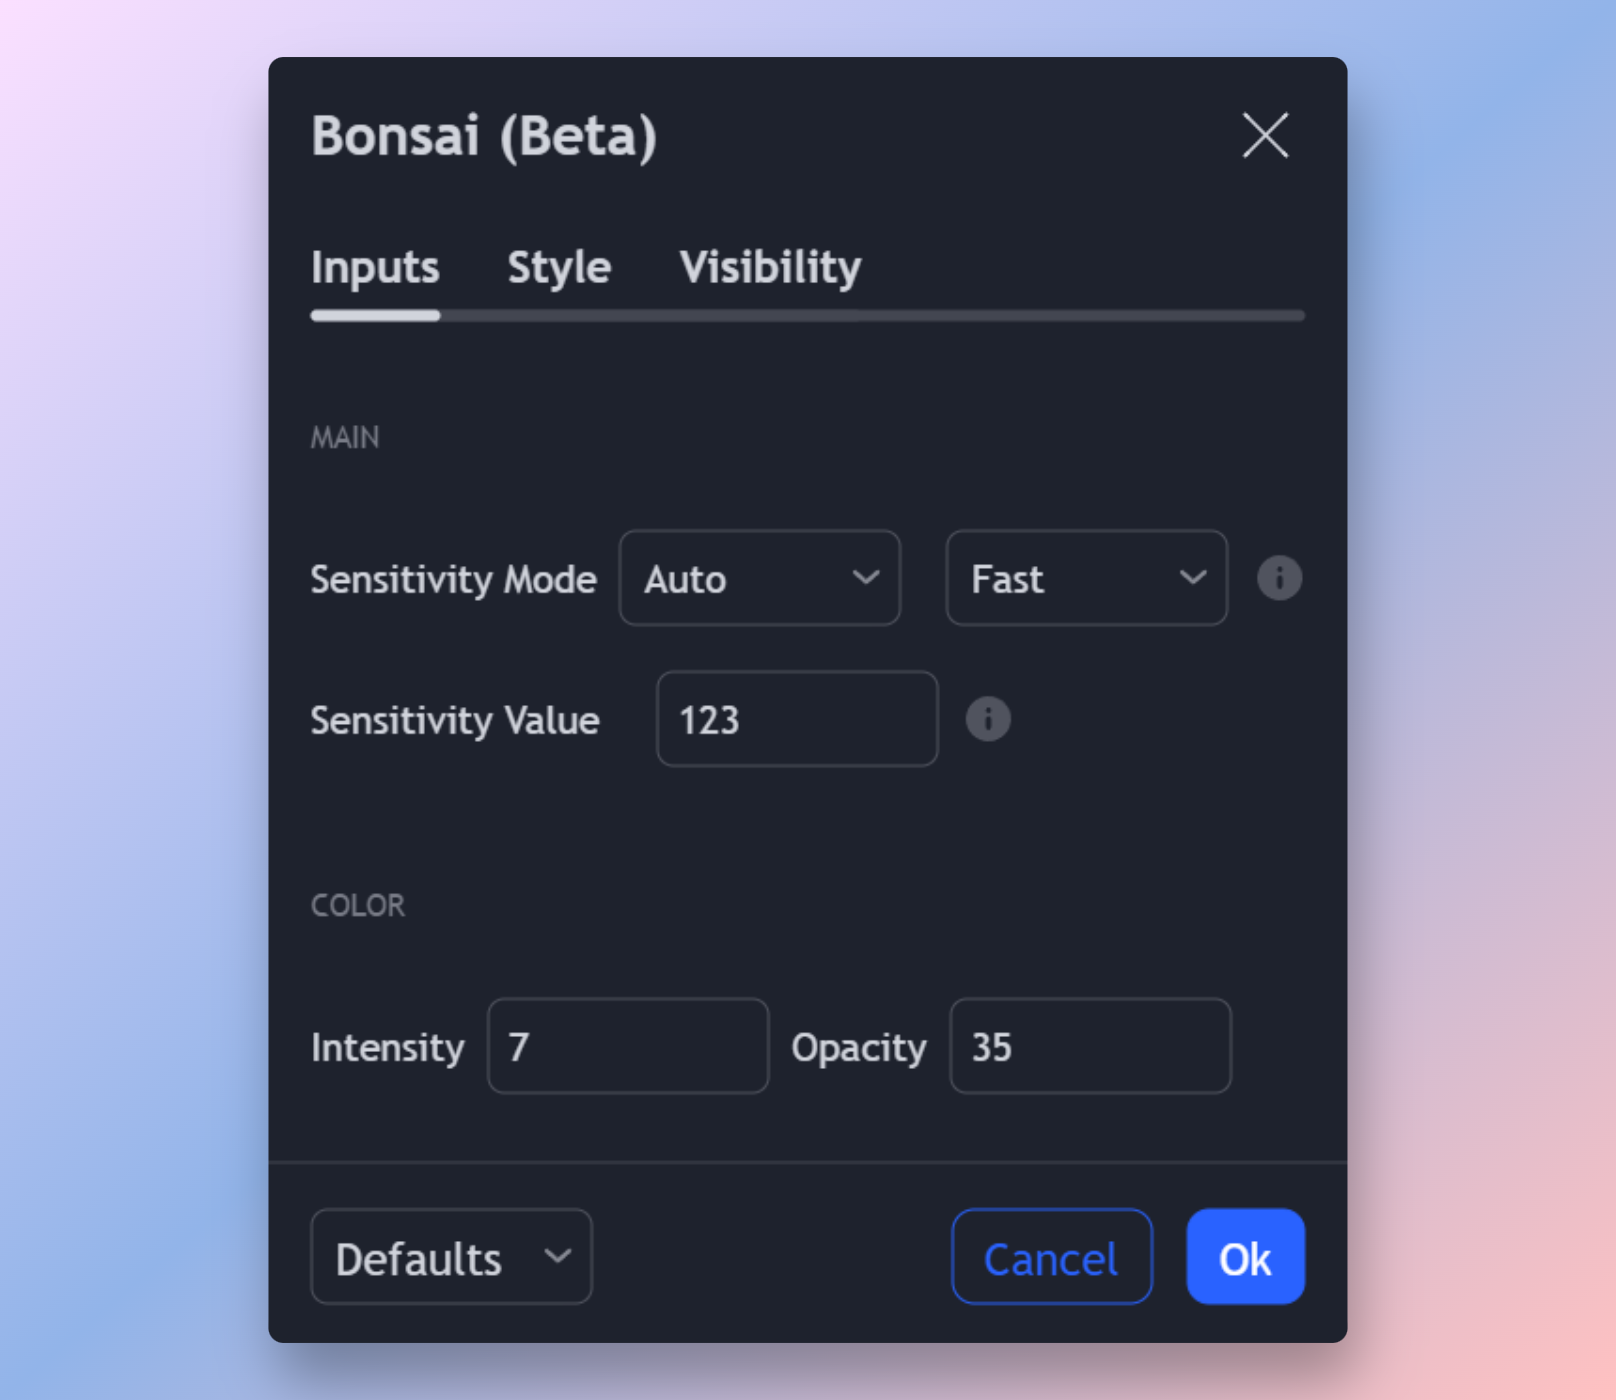Image resolution: width=1616 pixels, height=1400 pixels.
Task: Click the Opacity input field showing 35
Action: (x=1090, y=1046)
